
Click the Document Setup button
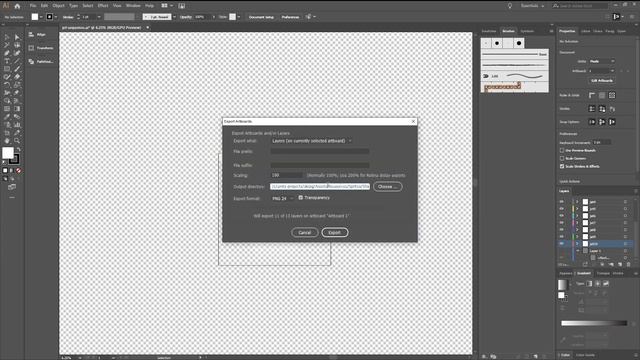[x=261, y=17]
